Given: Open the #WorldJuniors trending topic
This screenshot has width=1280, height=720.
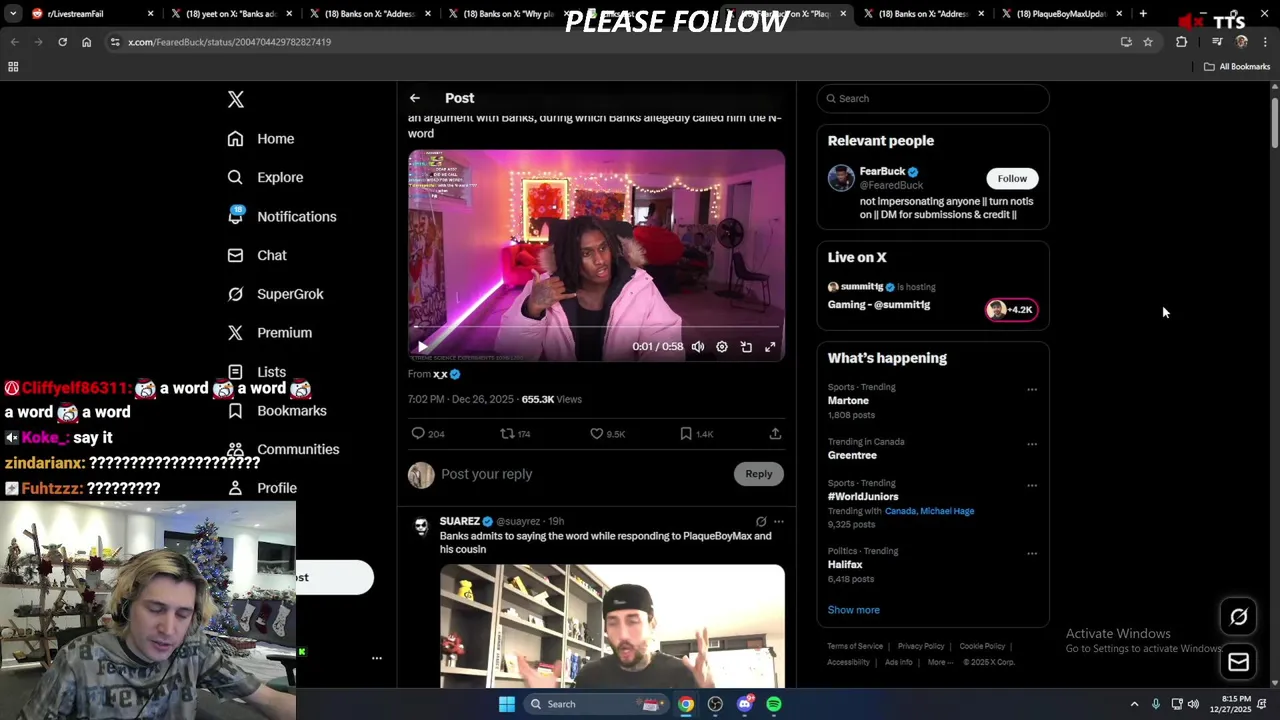Looking at the screenshot, I should [x=863, y=497].
